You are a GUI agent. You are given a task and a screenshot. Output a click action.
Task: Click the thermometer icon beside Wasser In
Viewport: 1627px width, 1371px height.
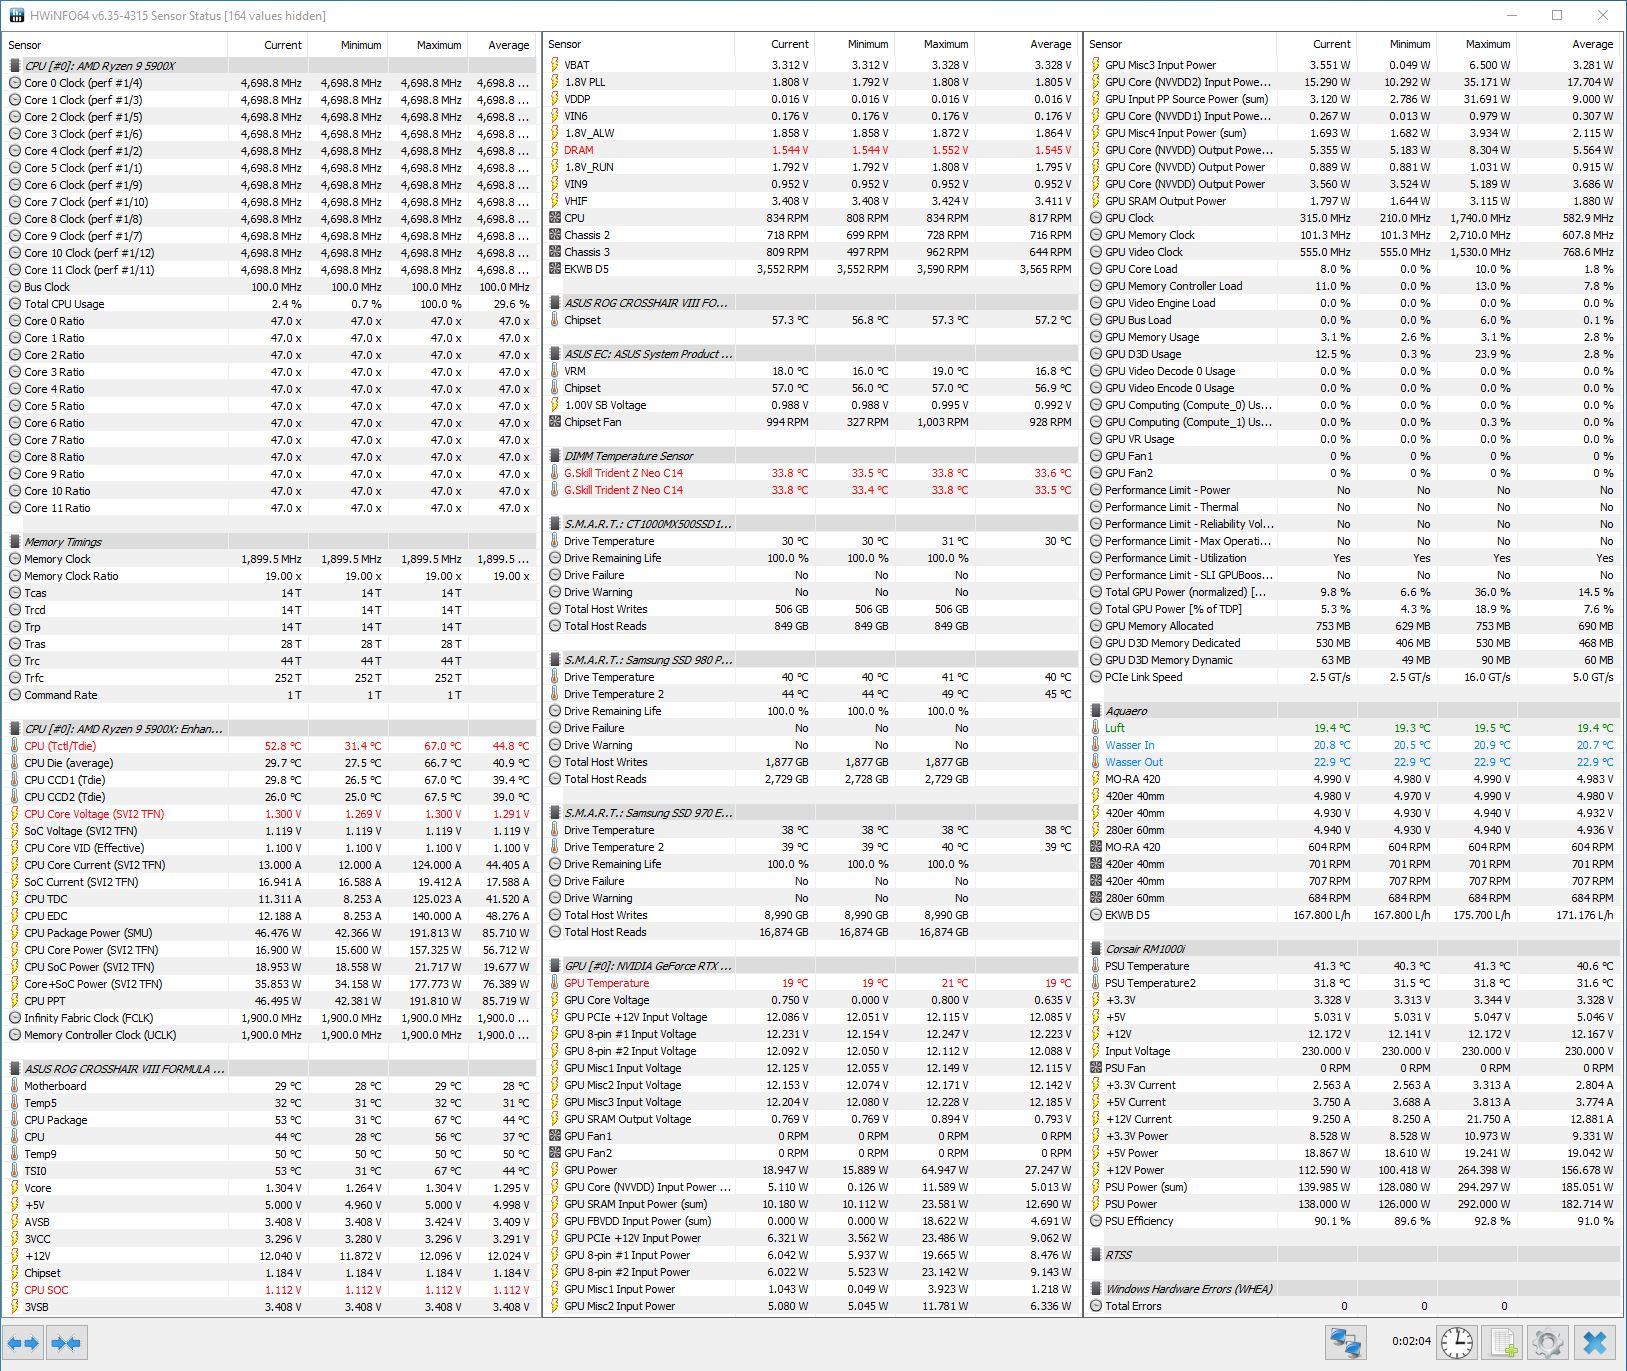tap(1096, 745)
